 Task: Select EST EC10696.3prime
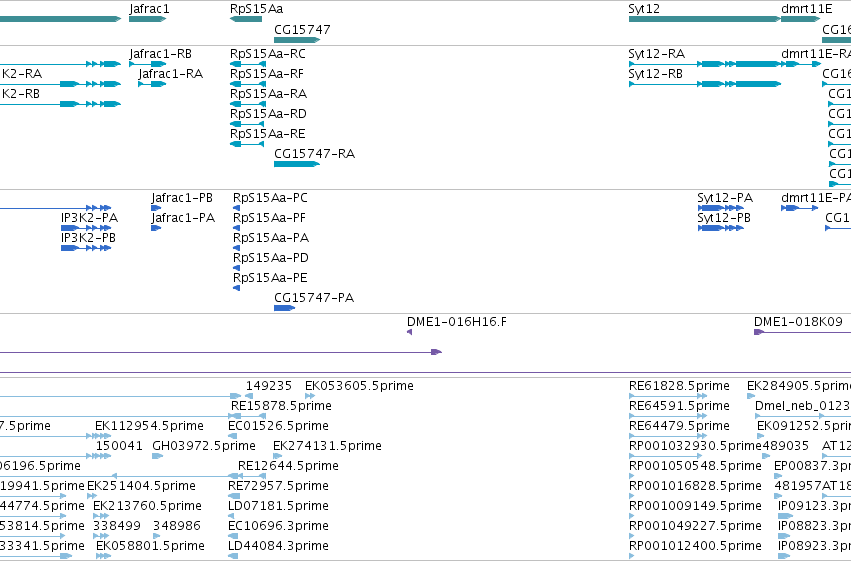click(x=231, y=536)
